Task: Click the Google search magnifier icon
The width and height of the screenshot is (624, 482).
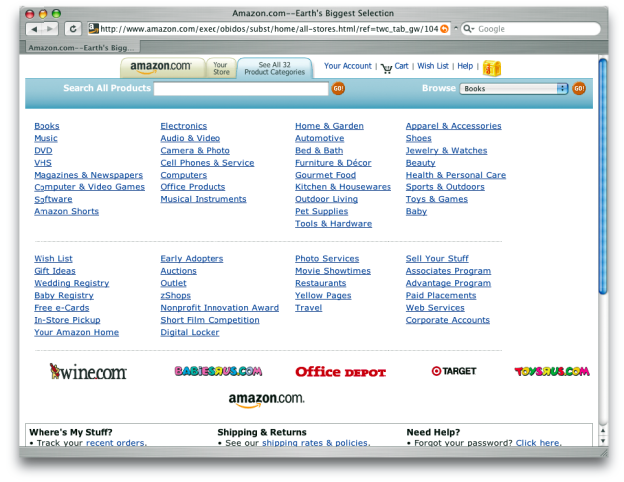Action: click(x=468, y=29)
